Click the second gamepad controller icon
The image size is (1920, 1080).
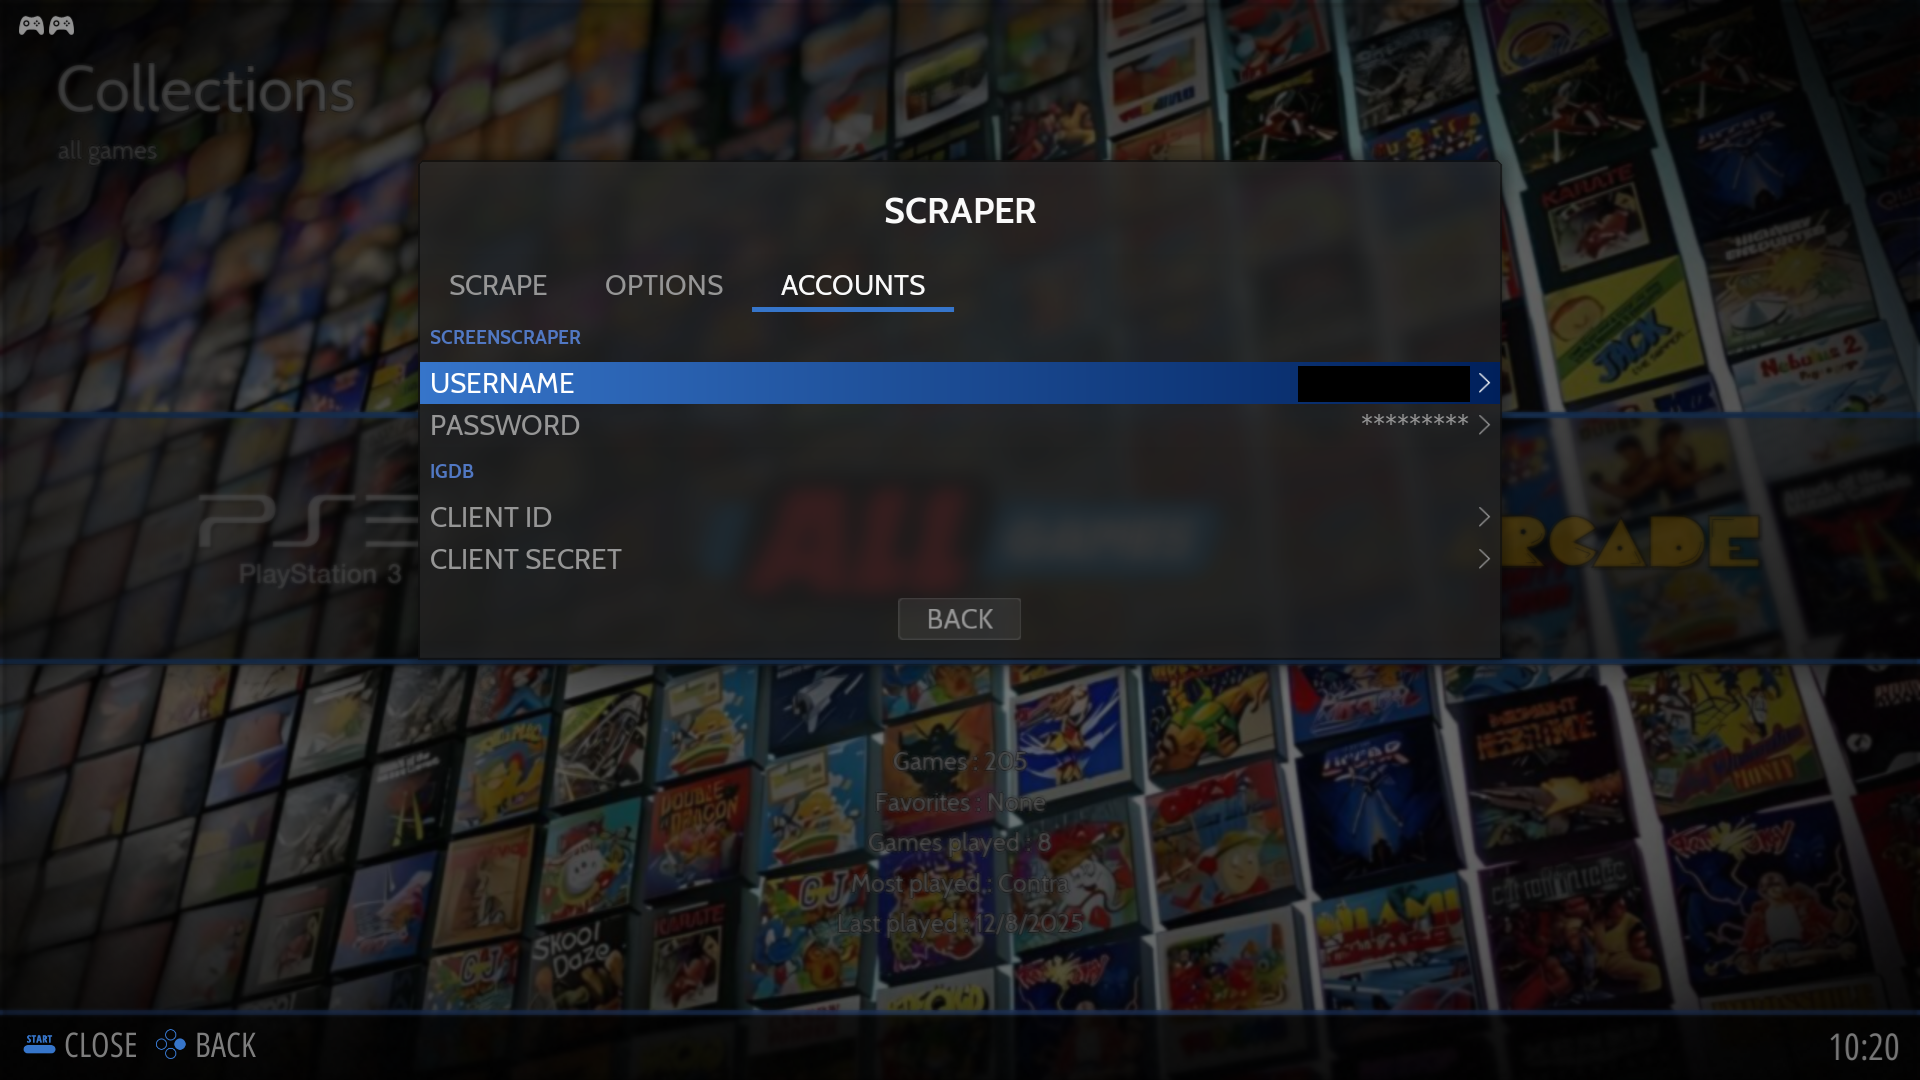(x=62, y=25)
